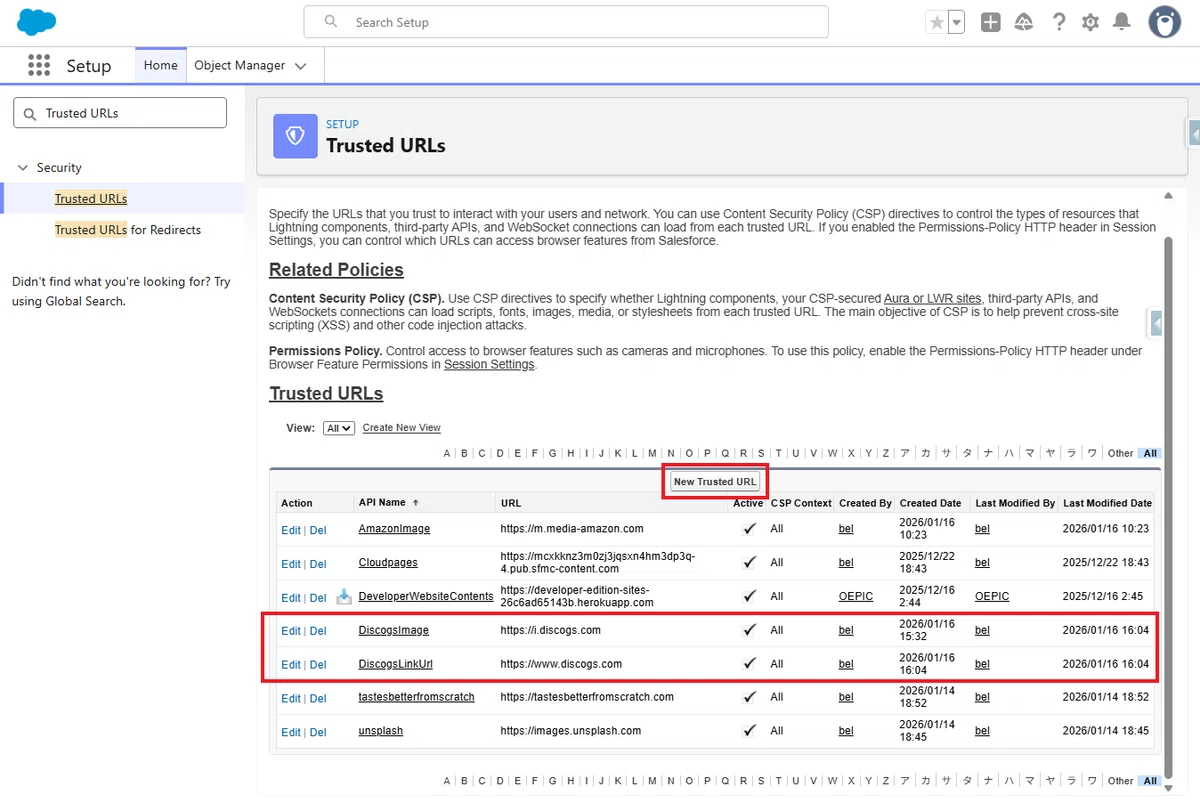Click the Active checkmark for tastesbetterfromscratch

tap(749, 697)
